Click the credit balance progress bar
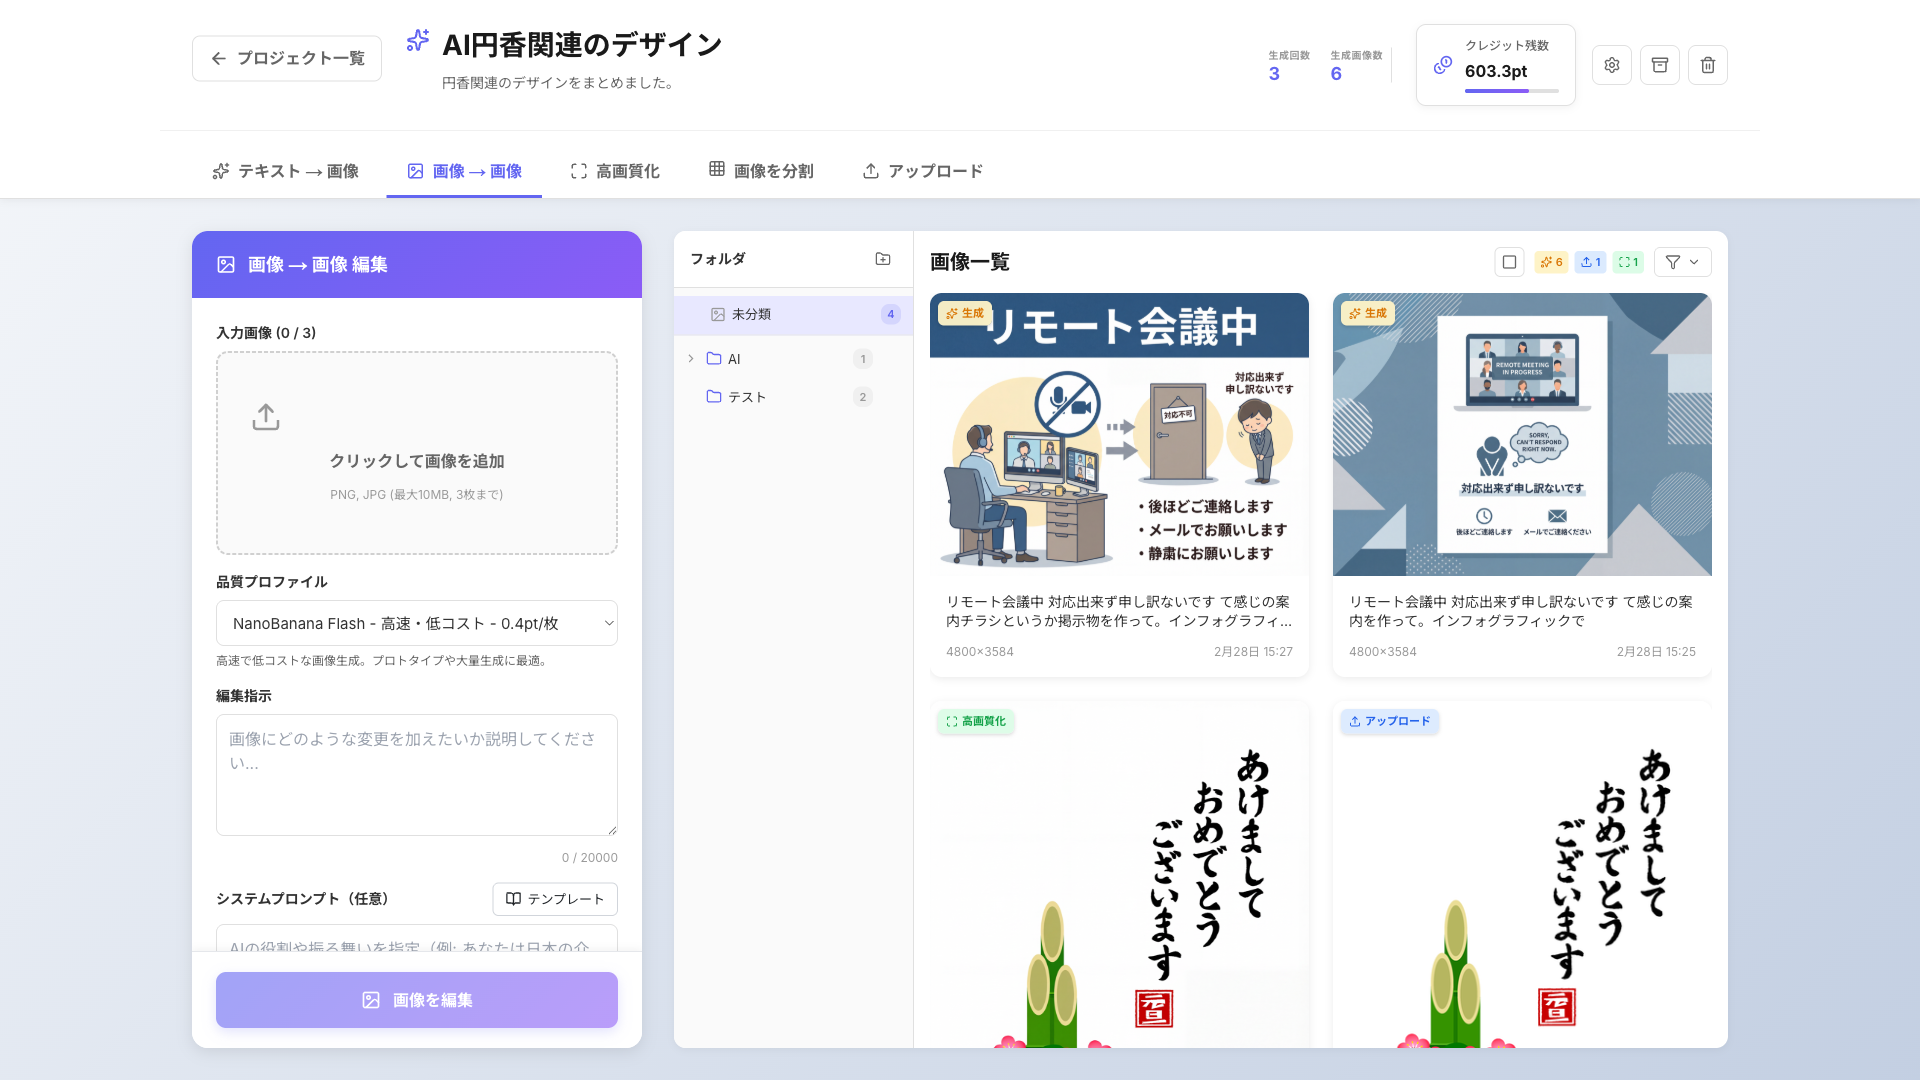 (1511, 91)
